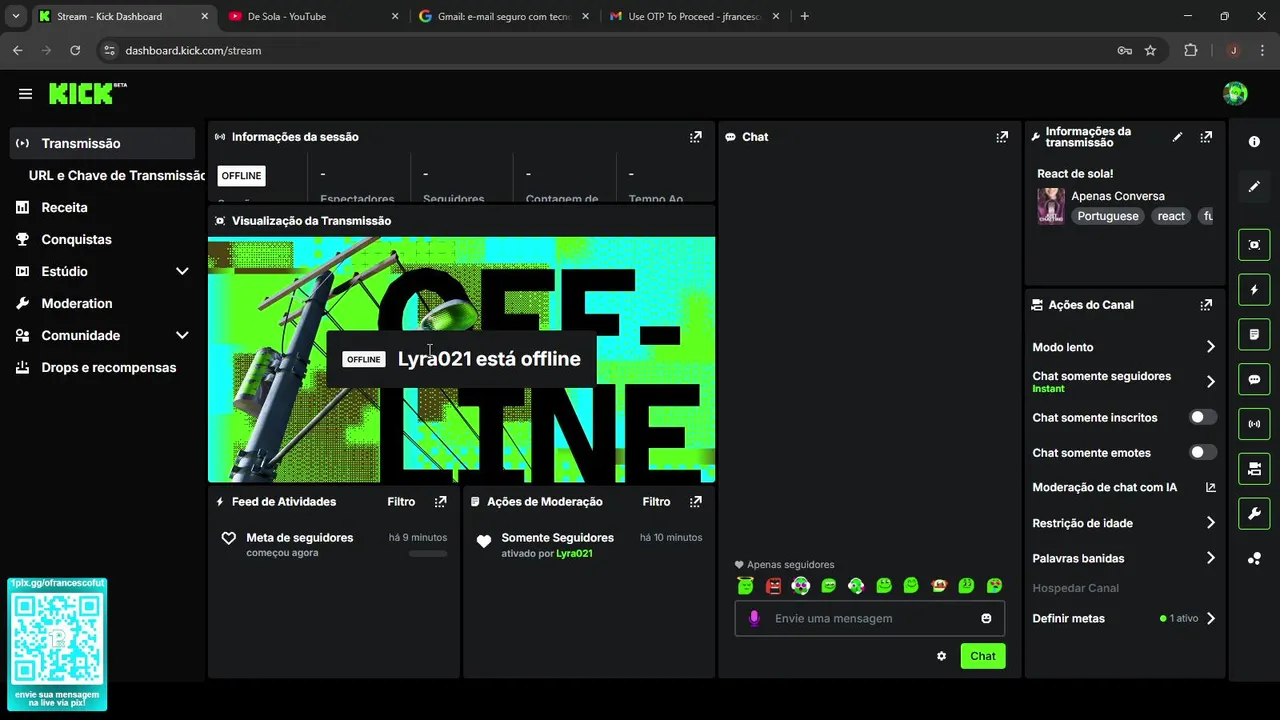Switch to the Gmail browser tab
The height and width of the screenshot is (720, 1280).
(x=502, y=16)
